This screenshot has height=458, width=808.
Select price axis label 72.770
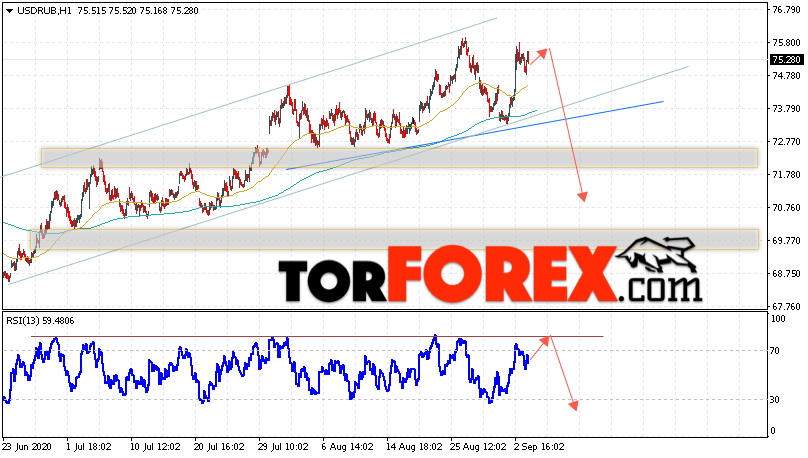tap(786, 142)
